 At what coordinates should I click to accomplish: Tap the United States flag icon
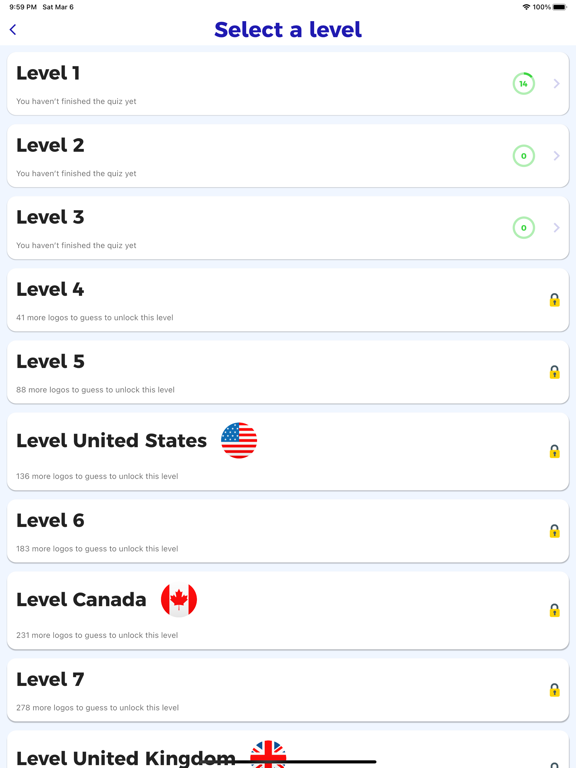point(239,440)
